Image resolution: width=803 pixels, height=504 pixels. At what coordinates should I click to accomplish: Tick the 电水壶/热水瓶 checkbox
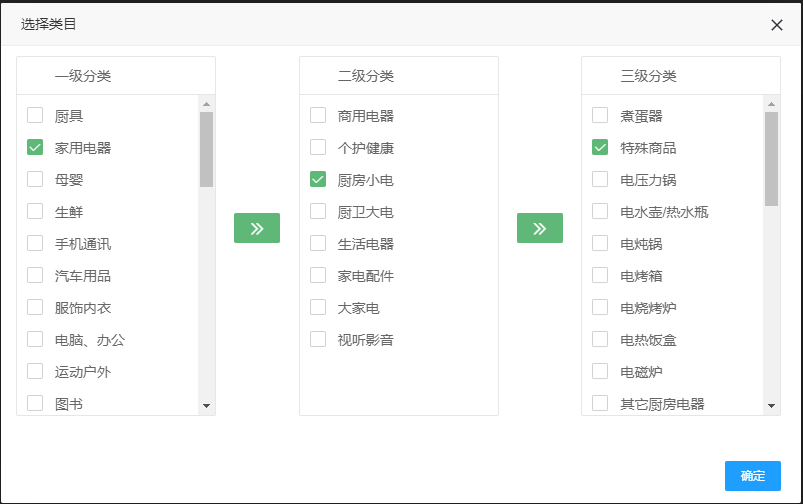(600, 211)
